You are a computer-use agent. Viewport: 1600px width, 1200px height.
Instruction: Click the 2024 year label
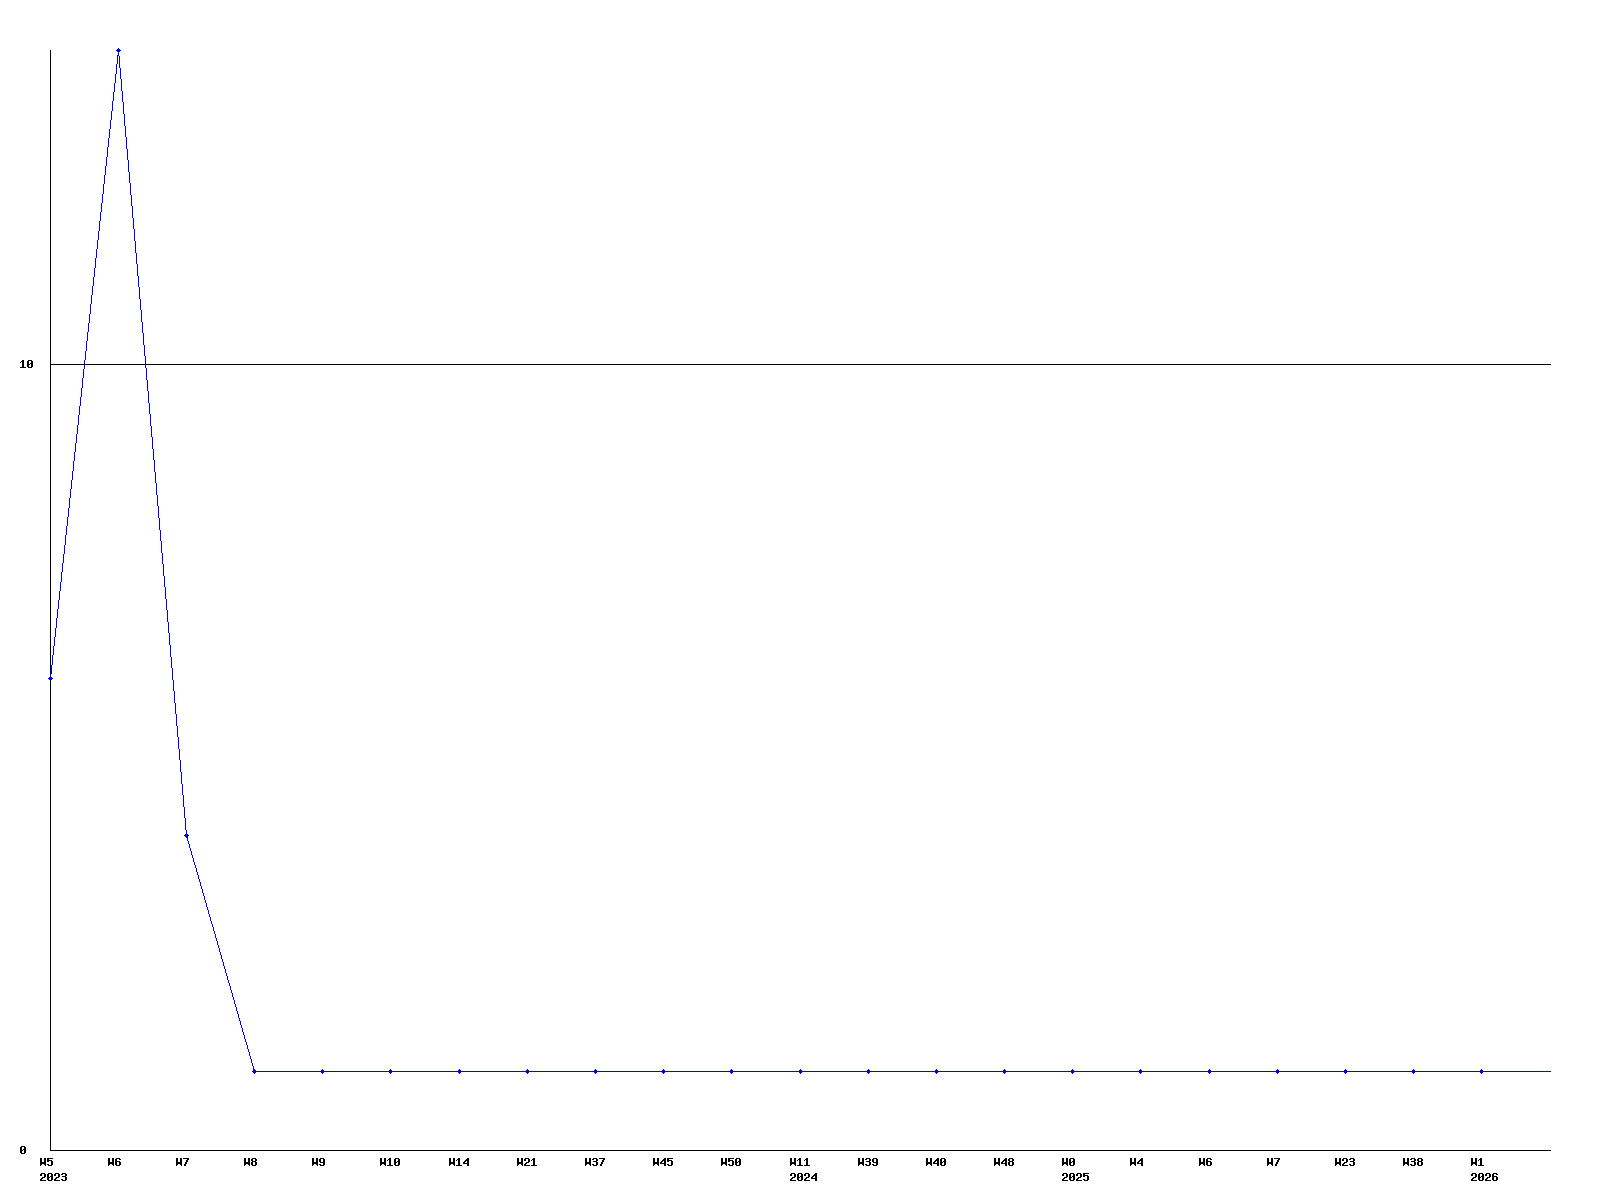click(803, 1177)
